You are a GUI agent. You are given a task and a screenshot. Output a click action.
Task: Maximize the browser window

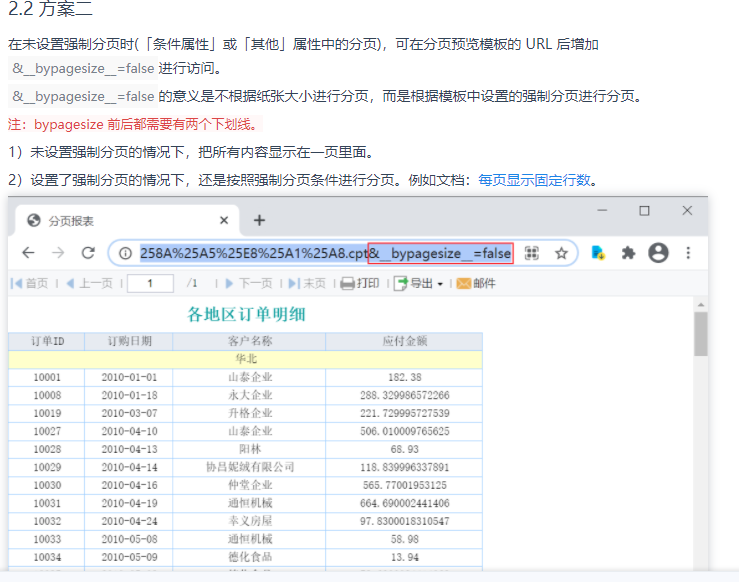644,211
